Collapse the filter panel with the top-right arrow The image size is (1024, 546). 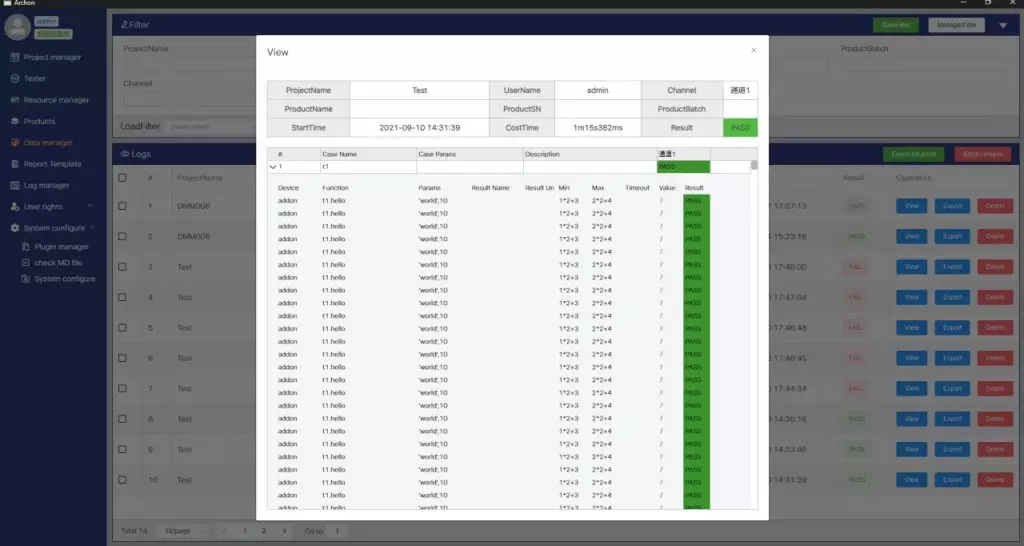click(1003, 26)
